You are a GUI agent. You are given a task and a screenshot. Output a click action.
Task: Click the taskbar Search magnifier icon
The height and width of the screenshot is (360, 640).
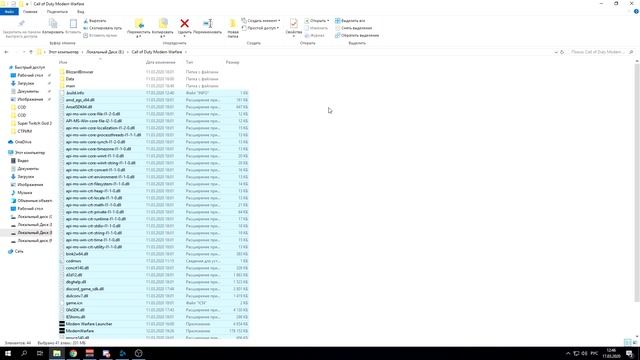click(24, 353)
